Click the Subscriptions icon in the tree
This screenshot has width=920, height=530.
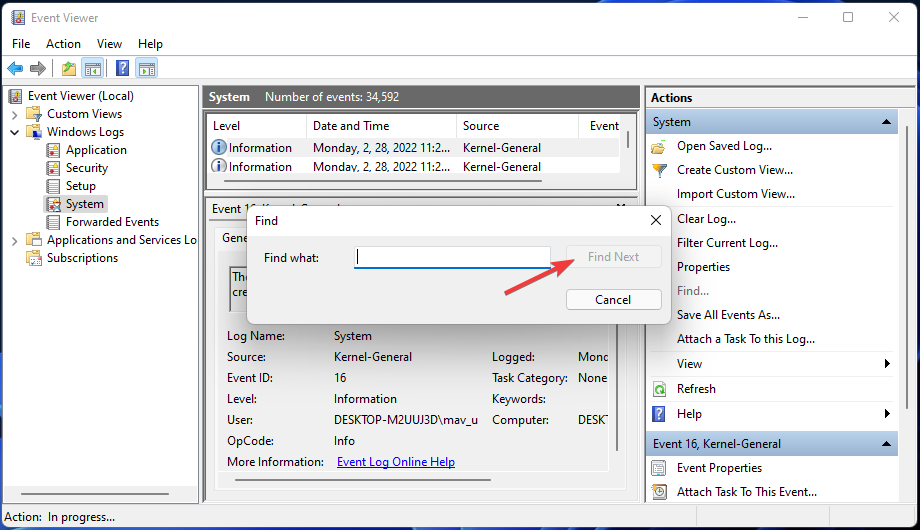(x=34, y=258)
